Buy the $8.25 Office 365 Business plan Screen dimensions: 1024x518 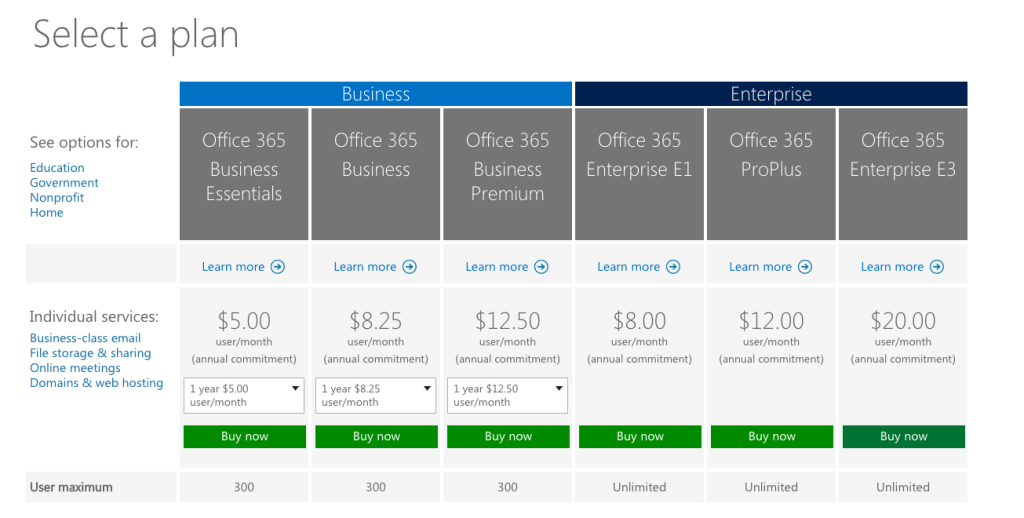pos(376,436)
